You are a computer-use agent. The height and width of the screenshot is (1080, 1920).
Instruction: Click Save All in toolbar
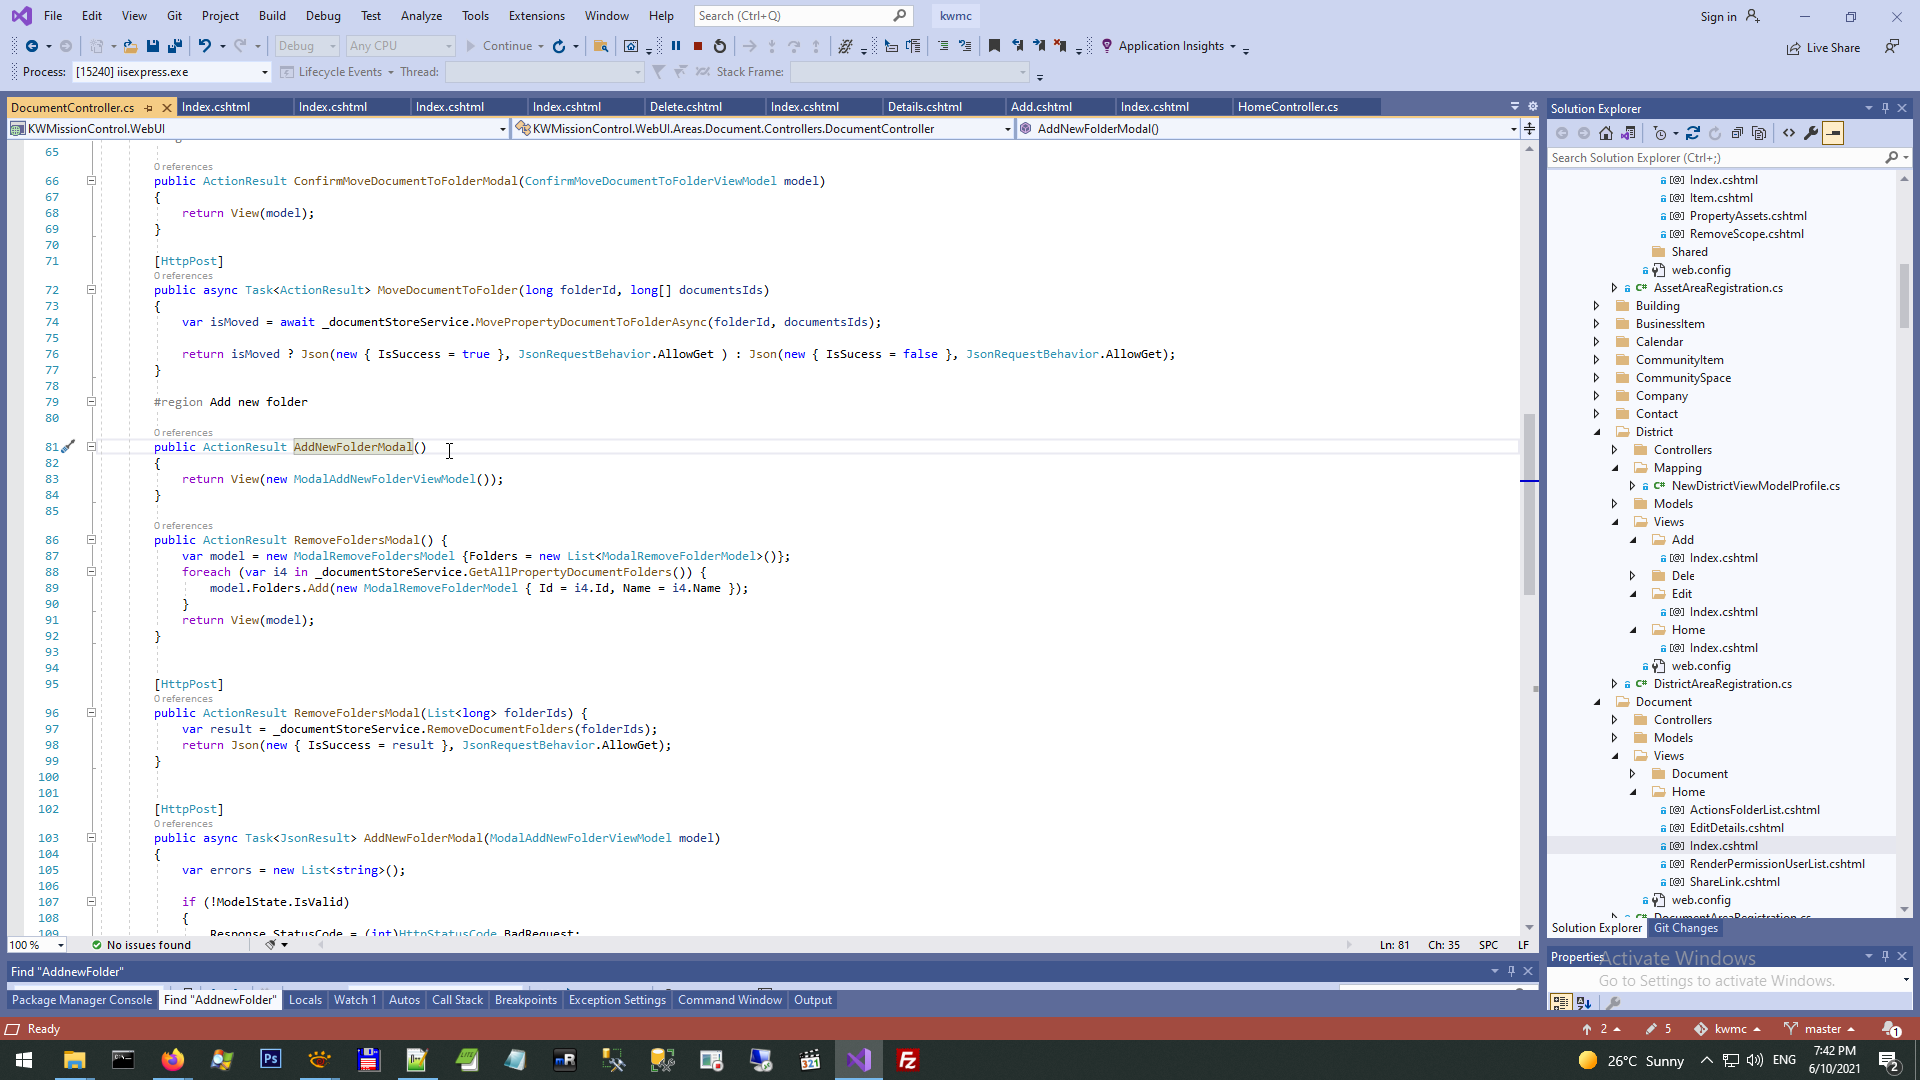[175, 46]
